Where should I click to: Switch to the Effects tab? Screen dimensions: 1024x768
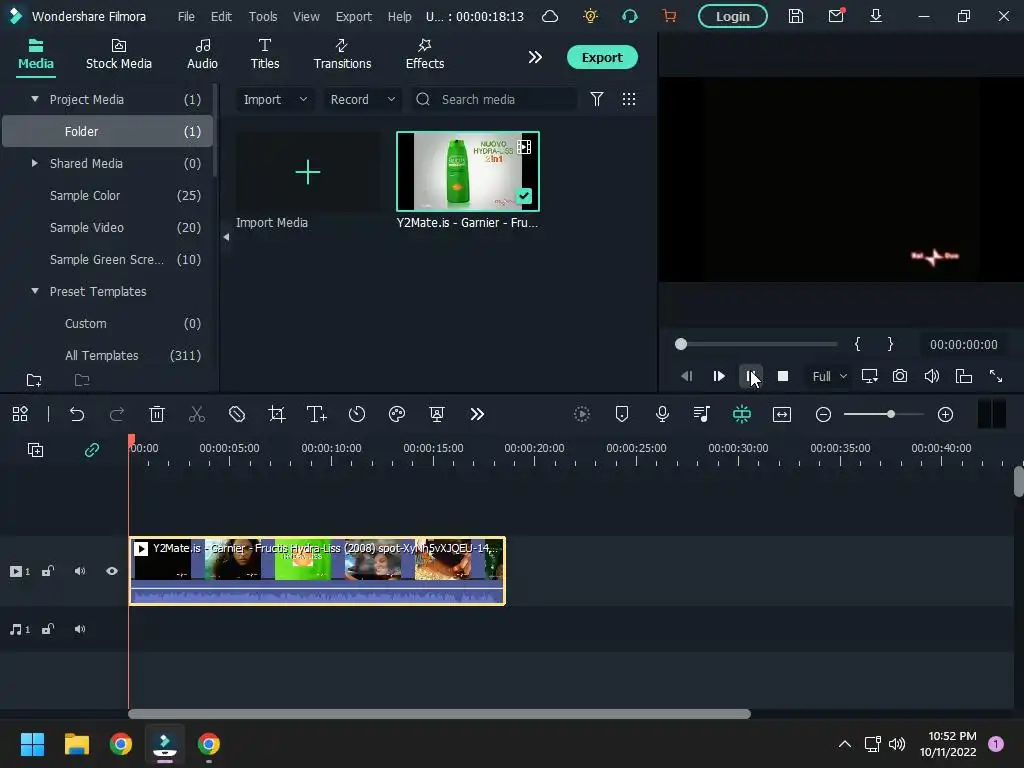point(424,54)
